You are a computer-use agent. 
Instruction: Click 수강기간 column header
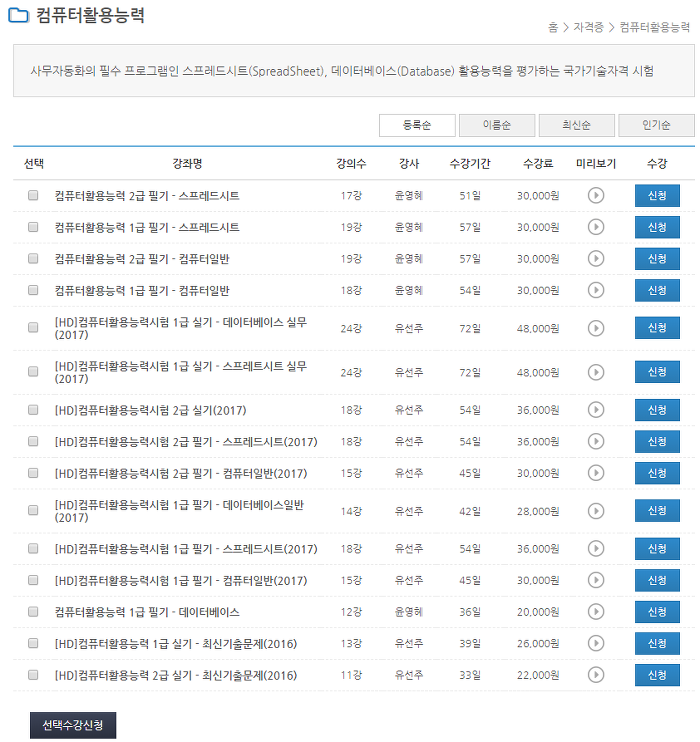click(x=470, y=164)
